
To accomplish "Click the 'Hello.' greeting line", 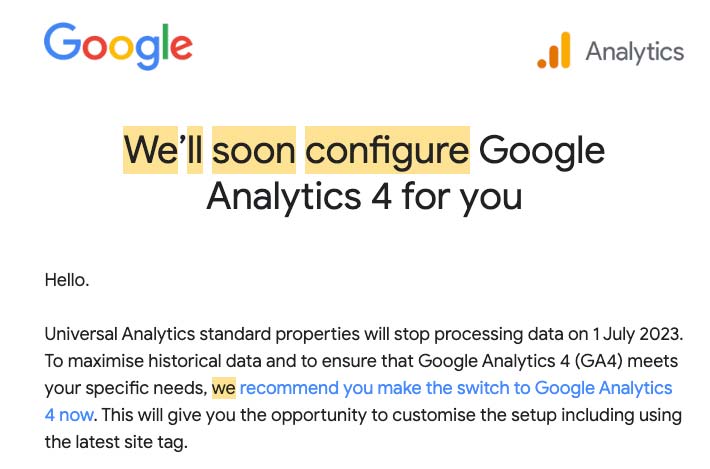I will (x=67, y=280).
